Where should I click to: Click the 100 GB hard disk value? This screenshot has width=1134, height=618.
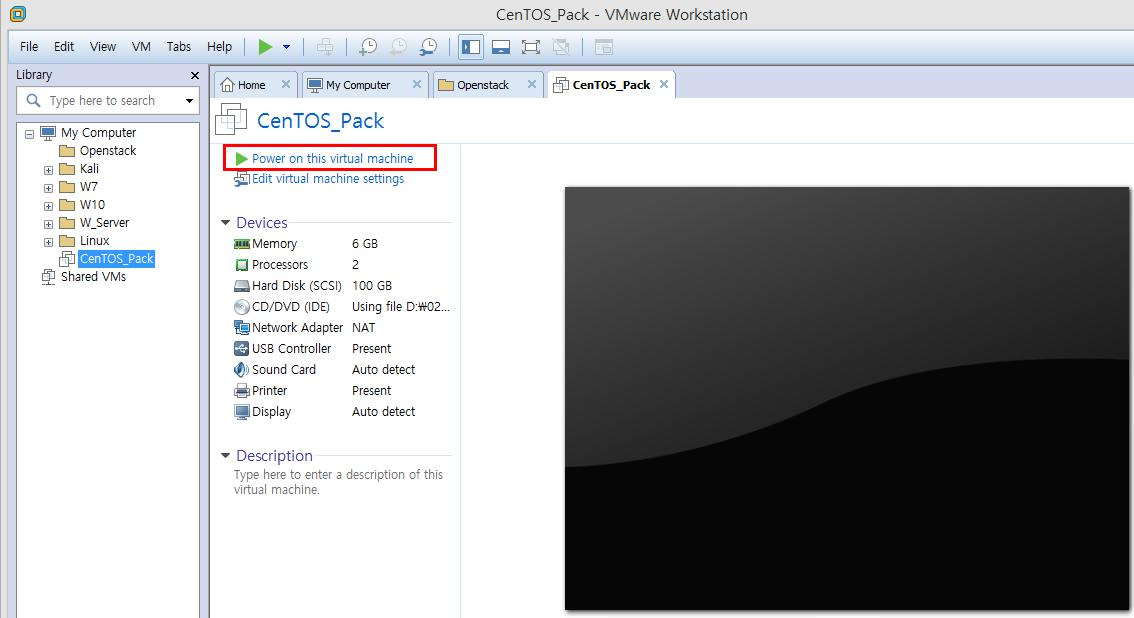point(372,286)
